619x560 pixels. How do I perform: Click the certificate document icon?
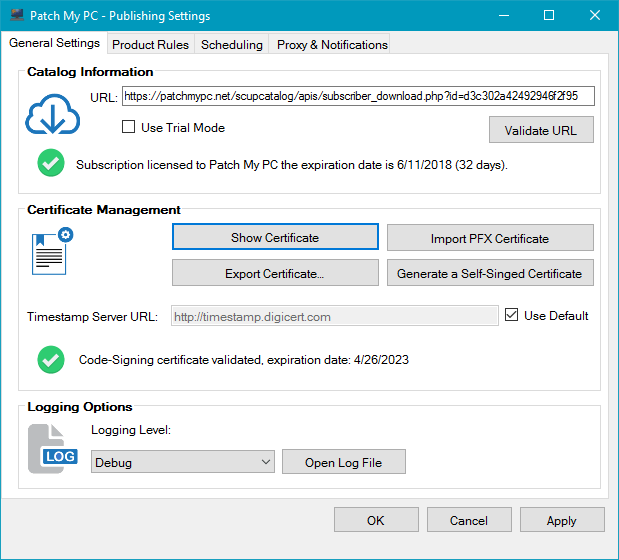click(53, 251)
